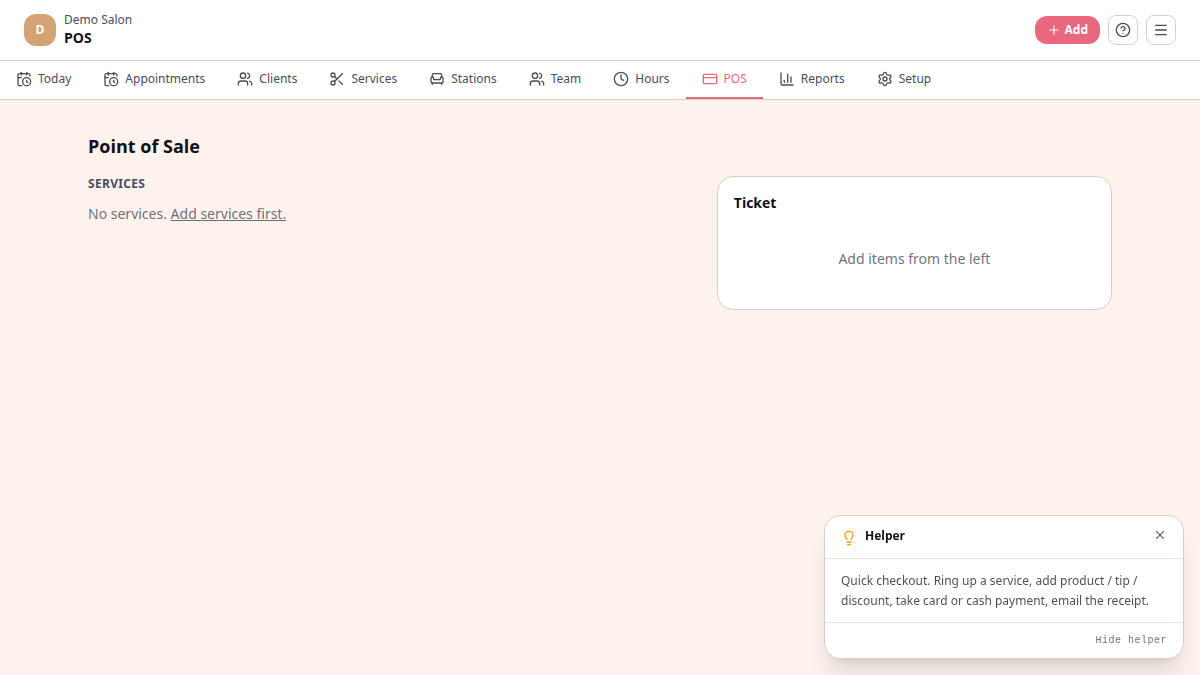
Task: Go to the Today tab
Action: point(44,79)
